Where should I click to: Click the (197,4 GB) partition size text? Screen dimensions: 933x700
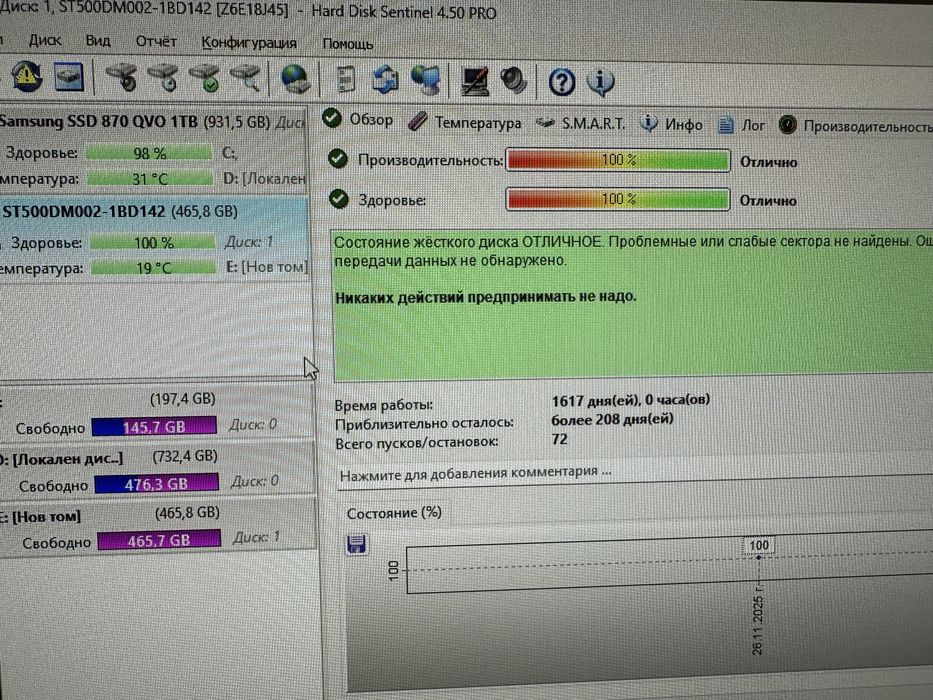click(183, 399)
